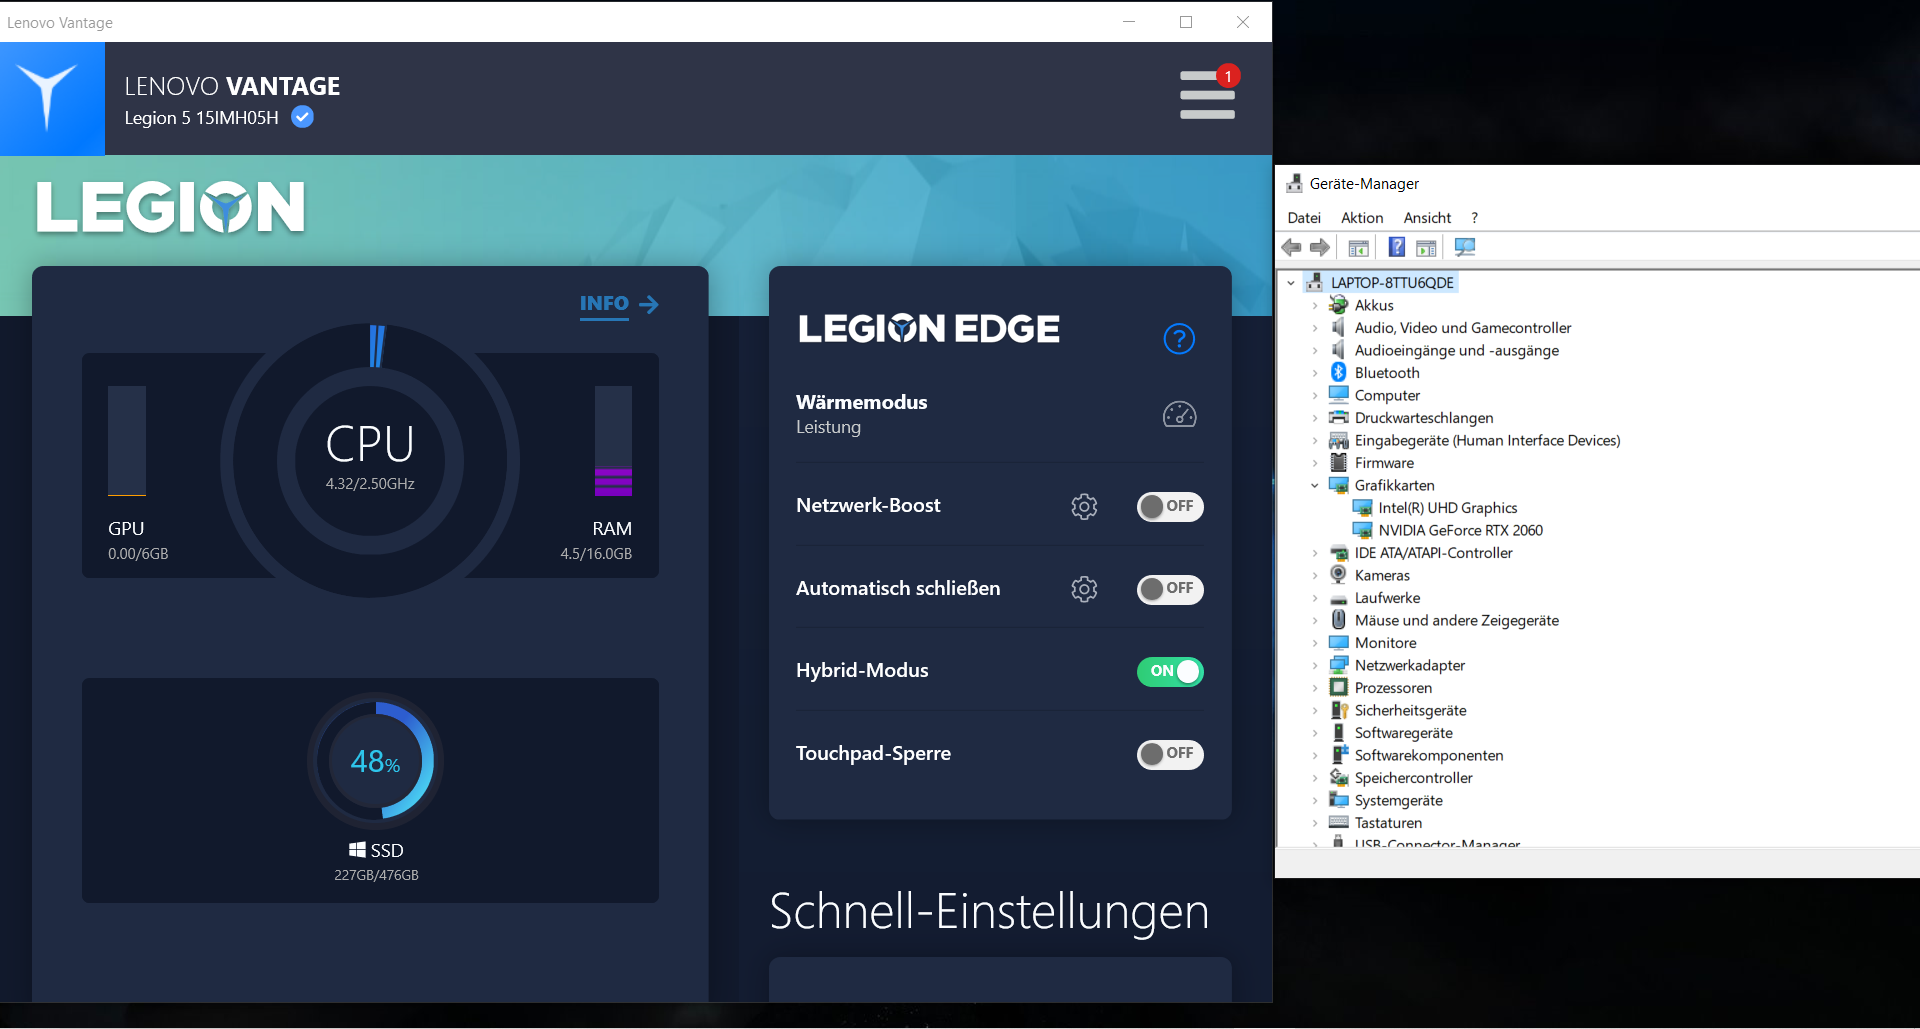Open the ? help menu in Geräte-Manager
The width and height of the screenshot is (1920, 1029).
coord(1474,218)
